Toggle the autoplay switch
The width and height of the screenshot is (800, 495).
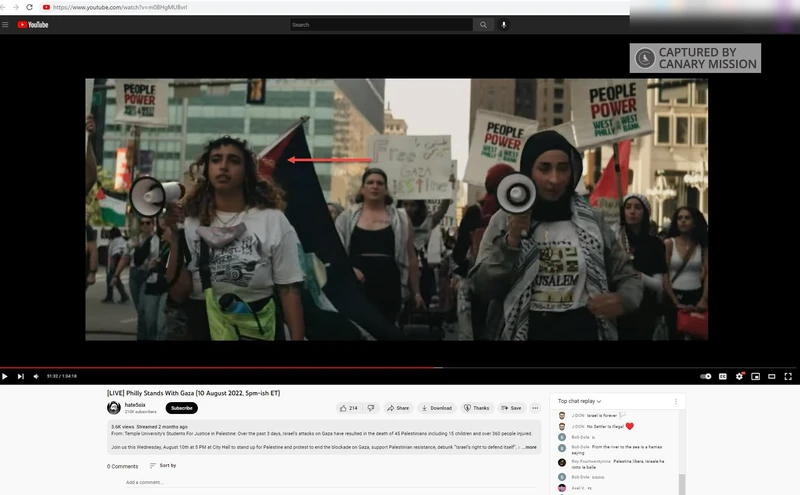(x=706, y=376)
